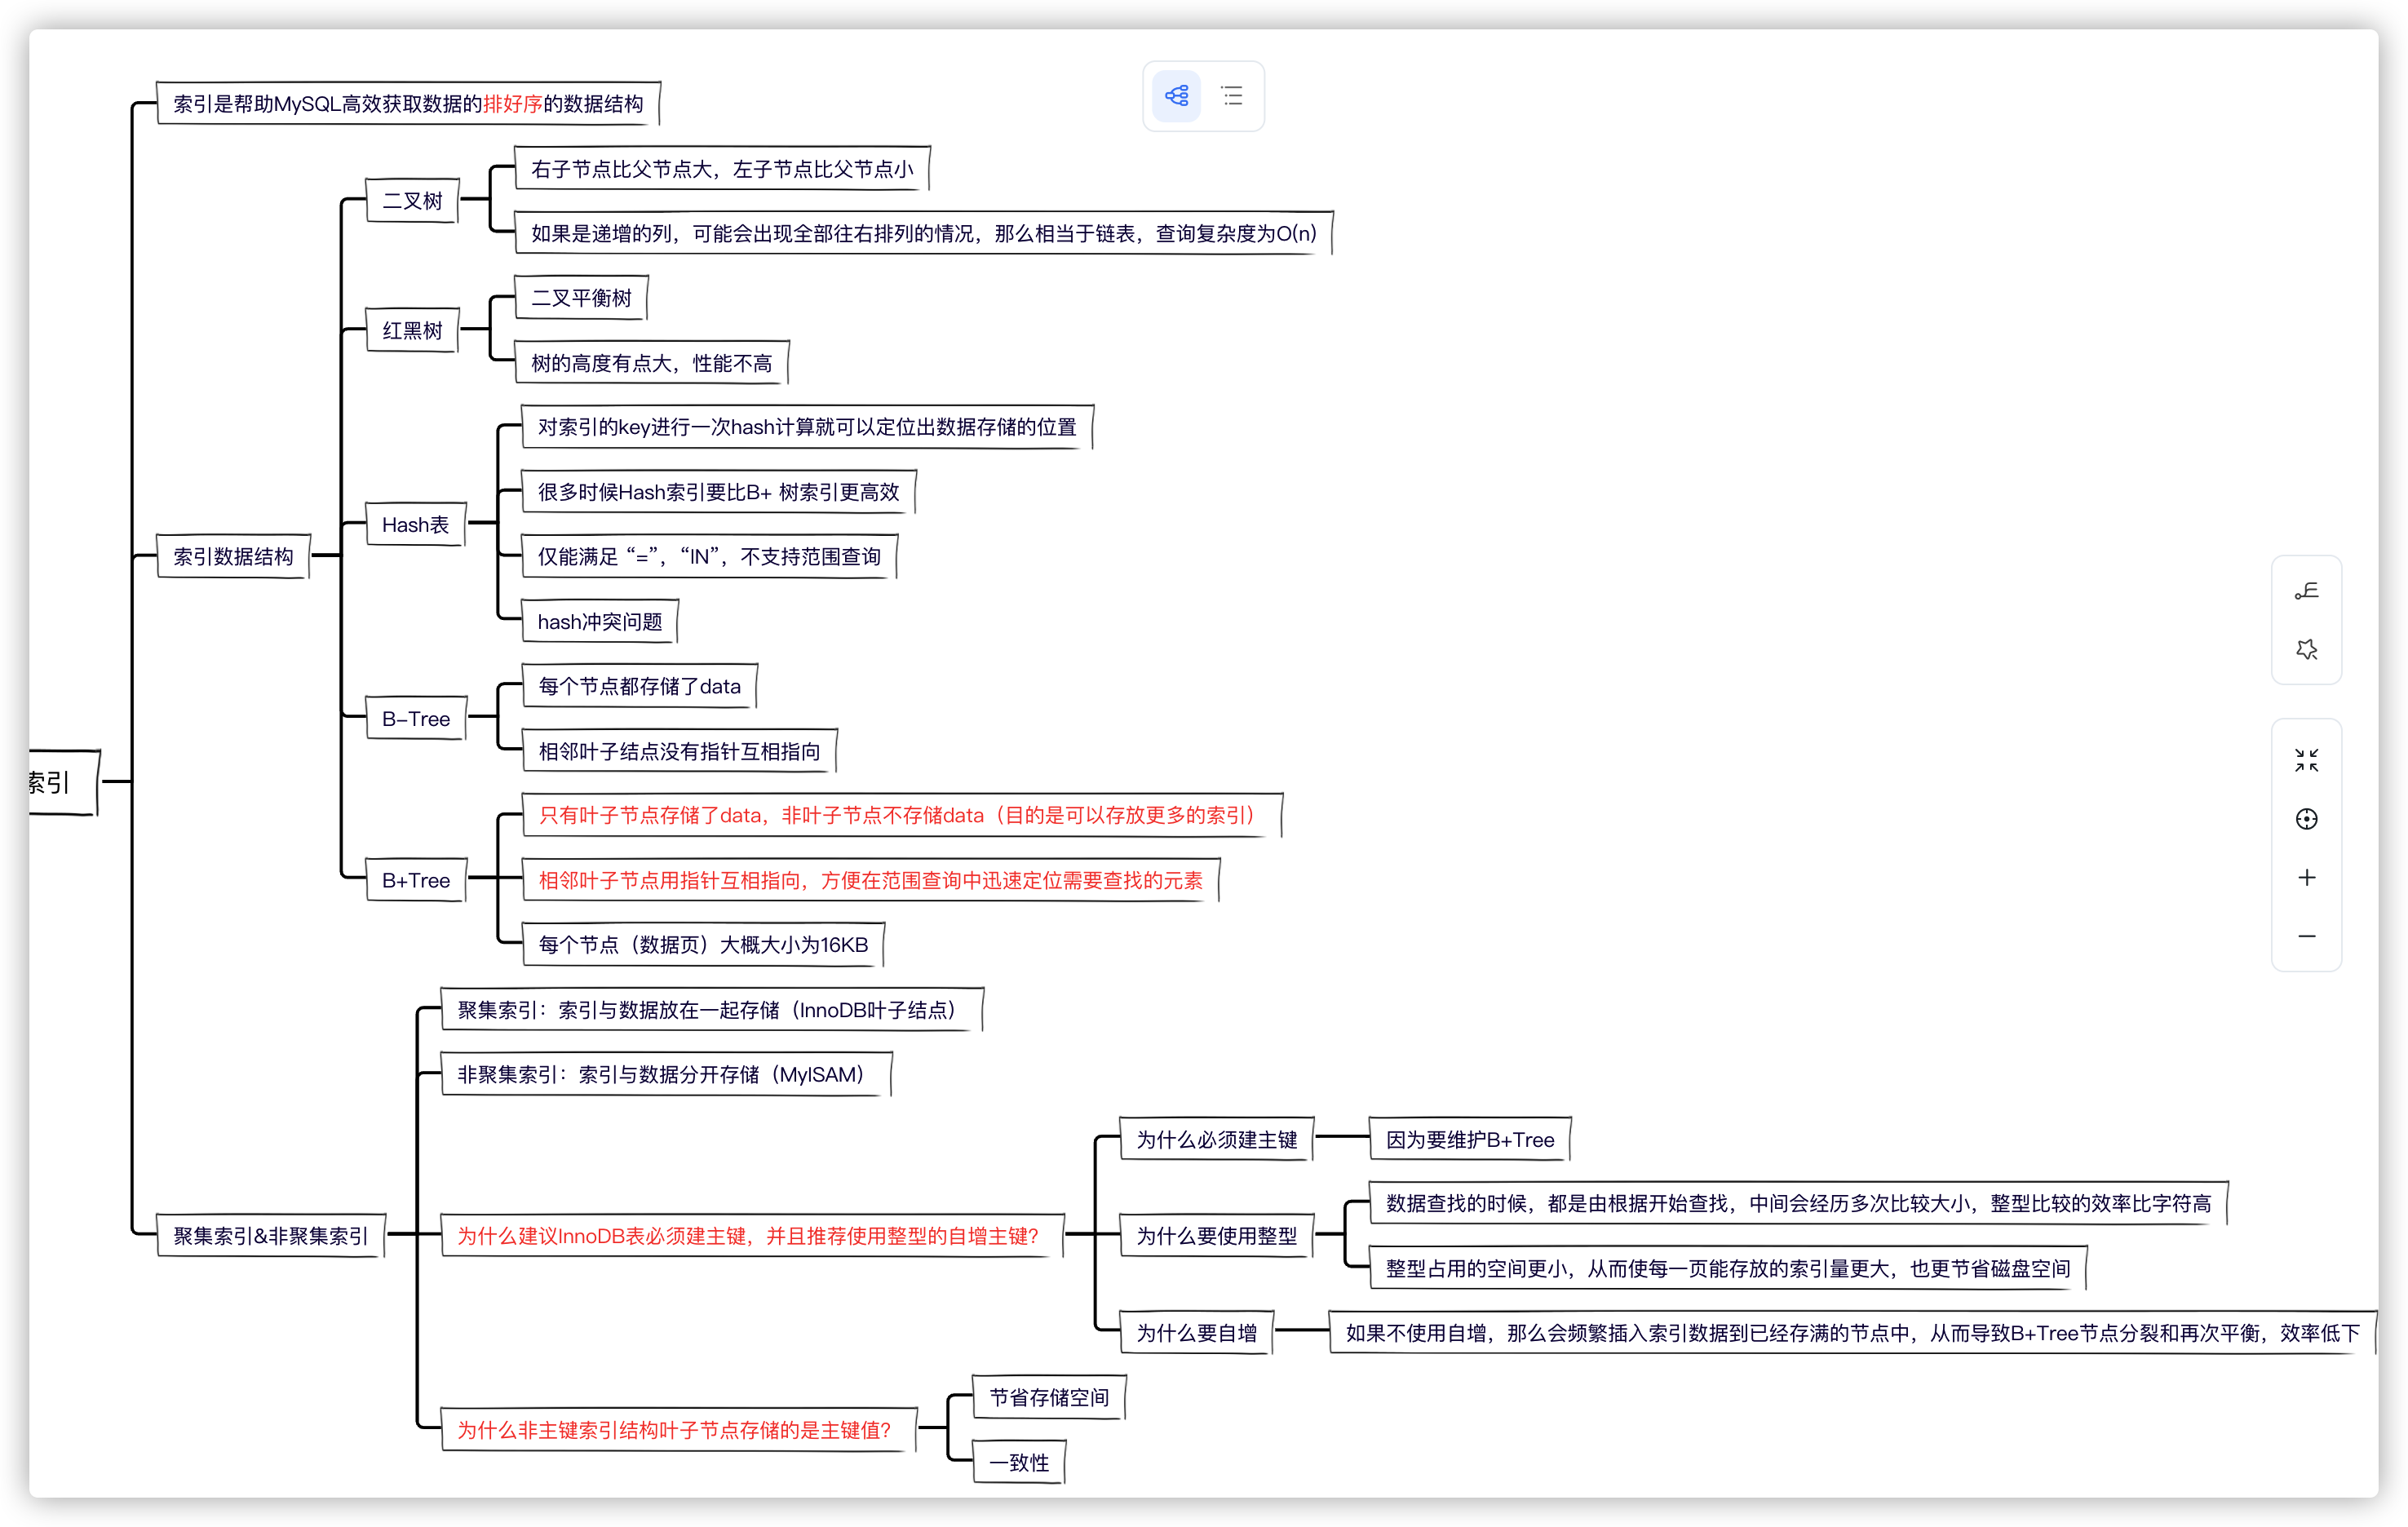Click the 二叉平衡树 node
The image size is (2408, 1527).
click(x=581, y=297)
